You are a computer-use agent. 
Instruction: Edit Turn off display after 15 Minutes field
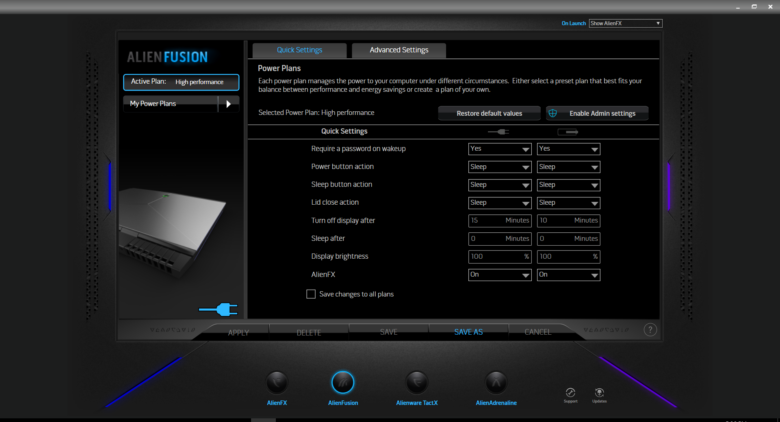tap(499, 220)
